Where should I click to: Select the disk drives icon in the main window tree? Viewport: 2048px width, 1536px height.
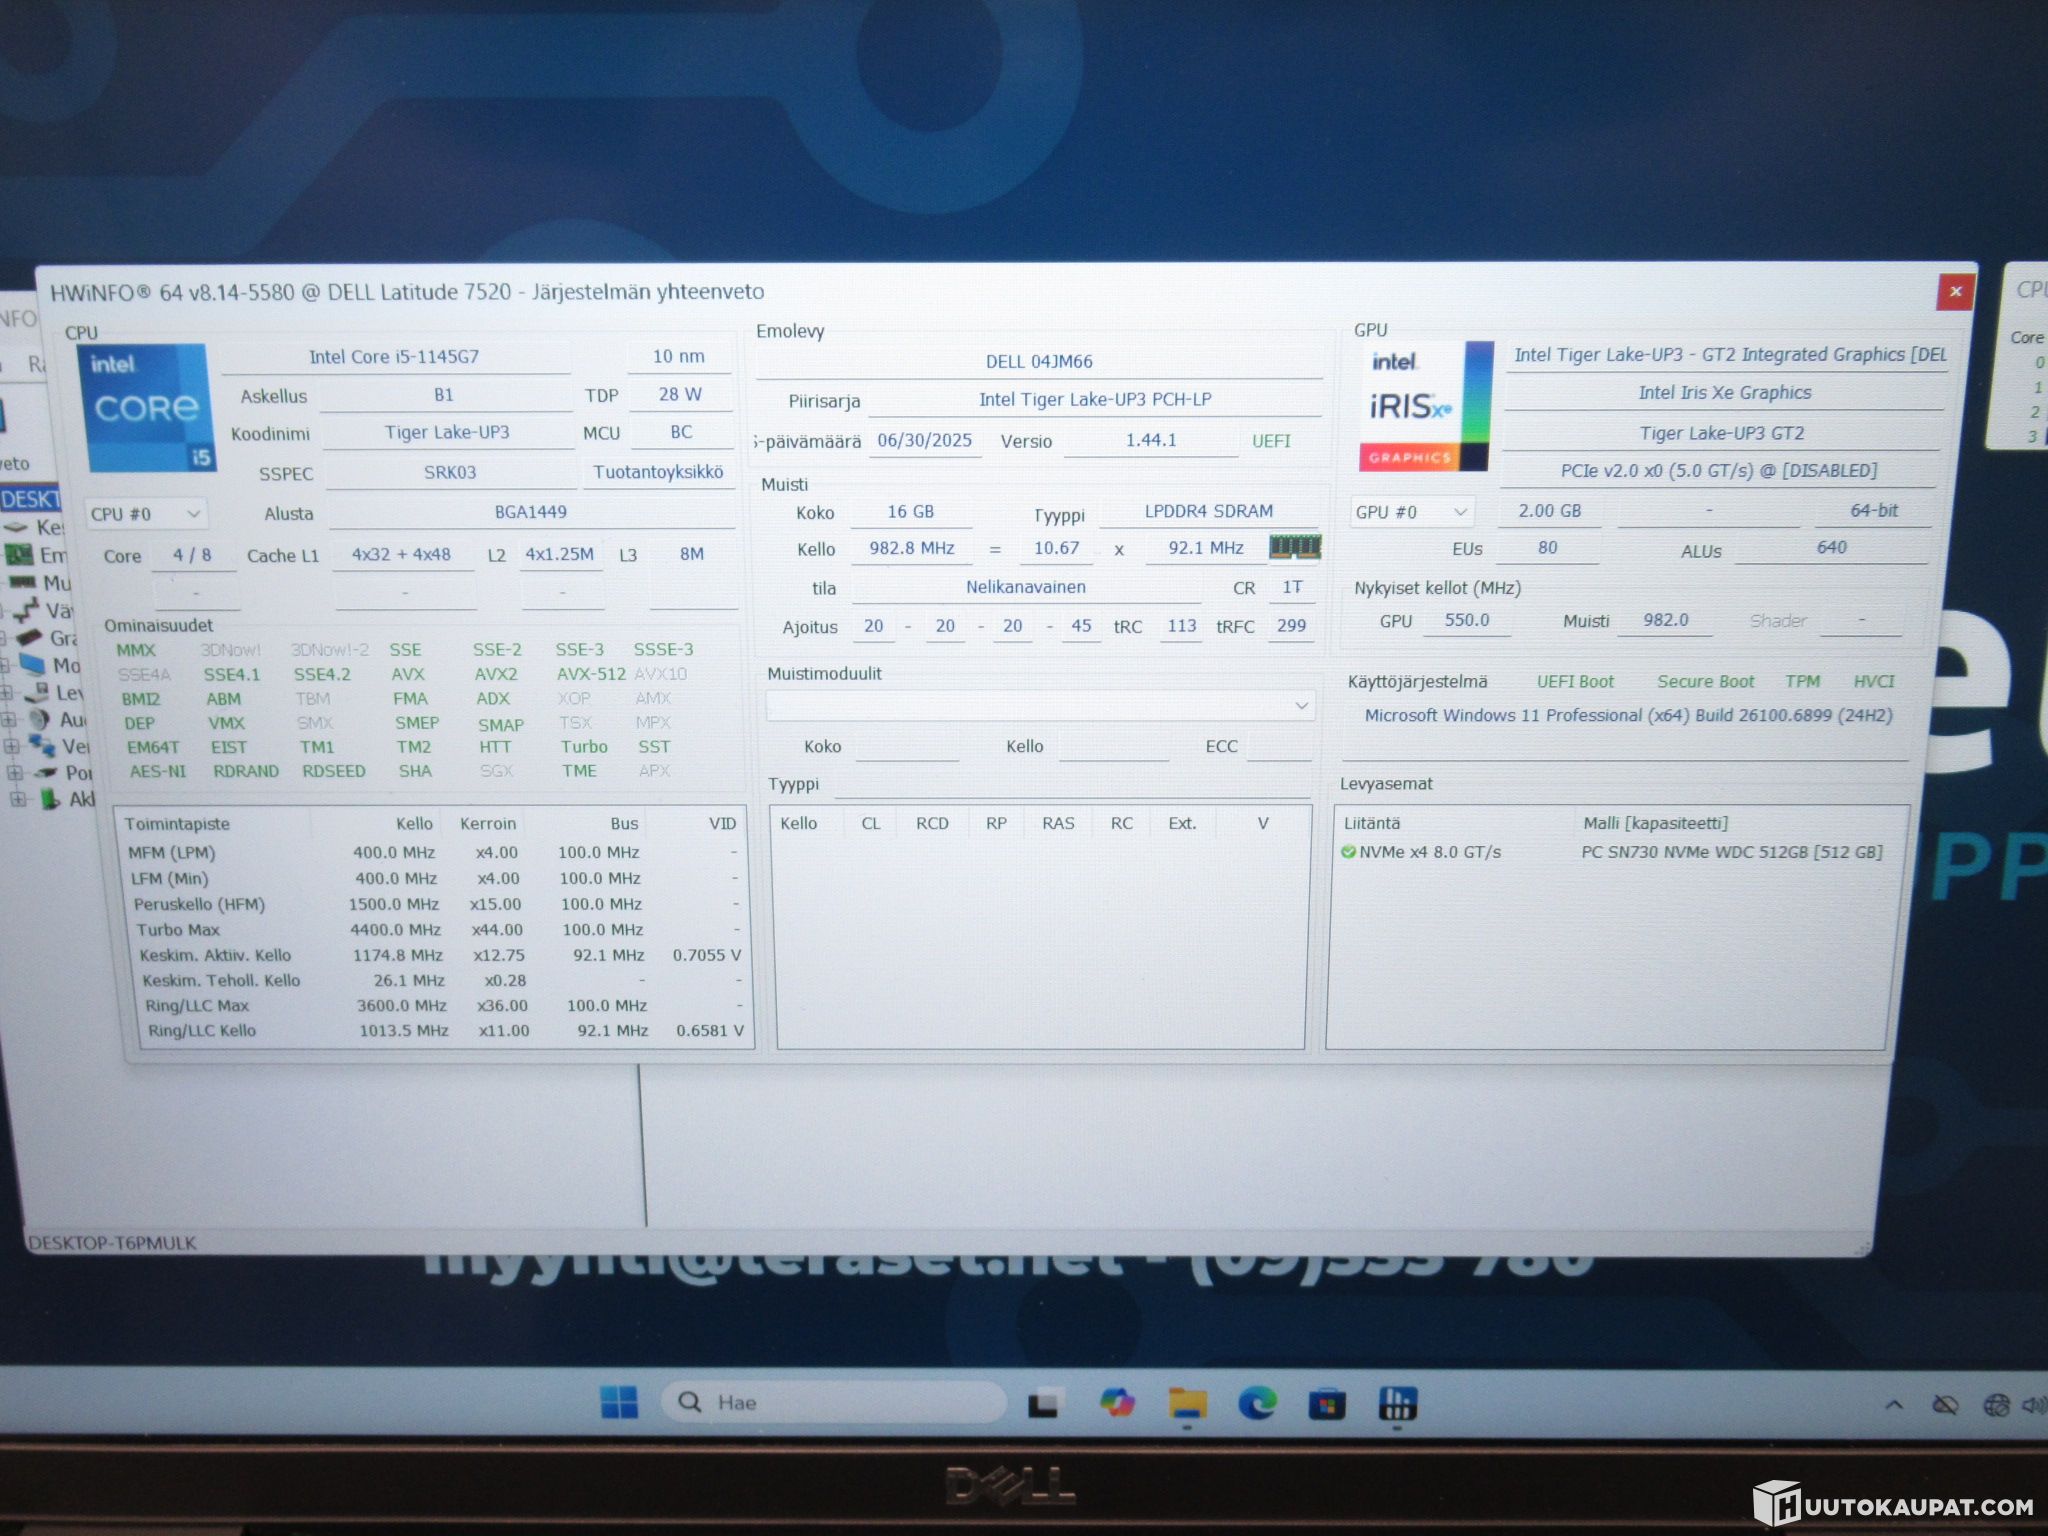(36, 692)
